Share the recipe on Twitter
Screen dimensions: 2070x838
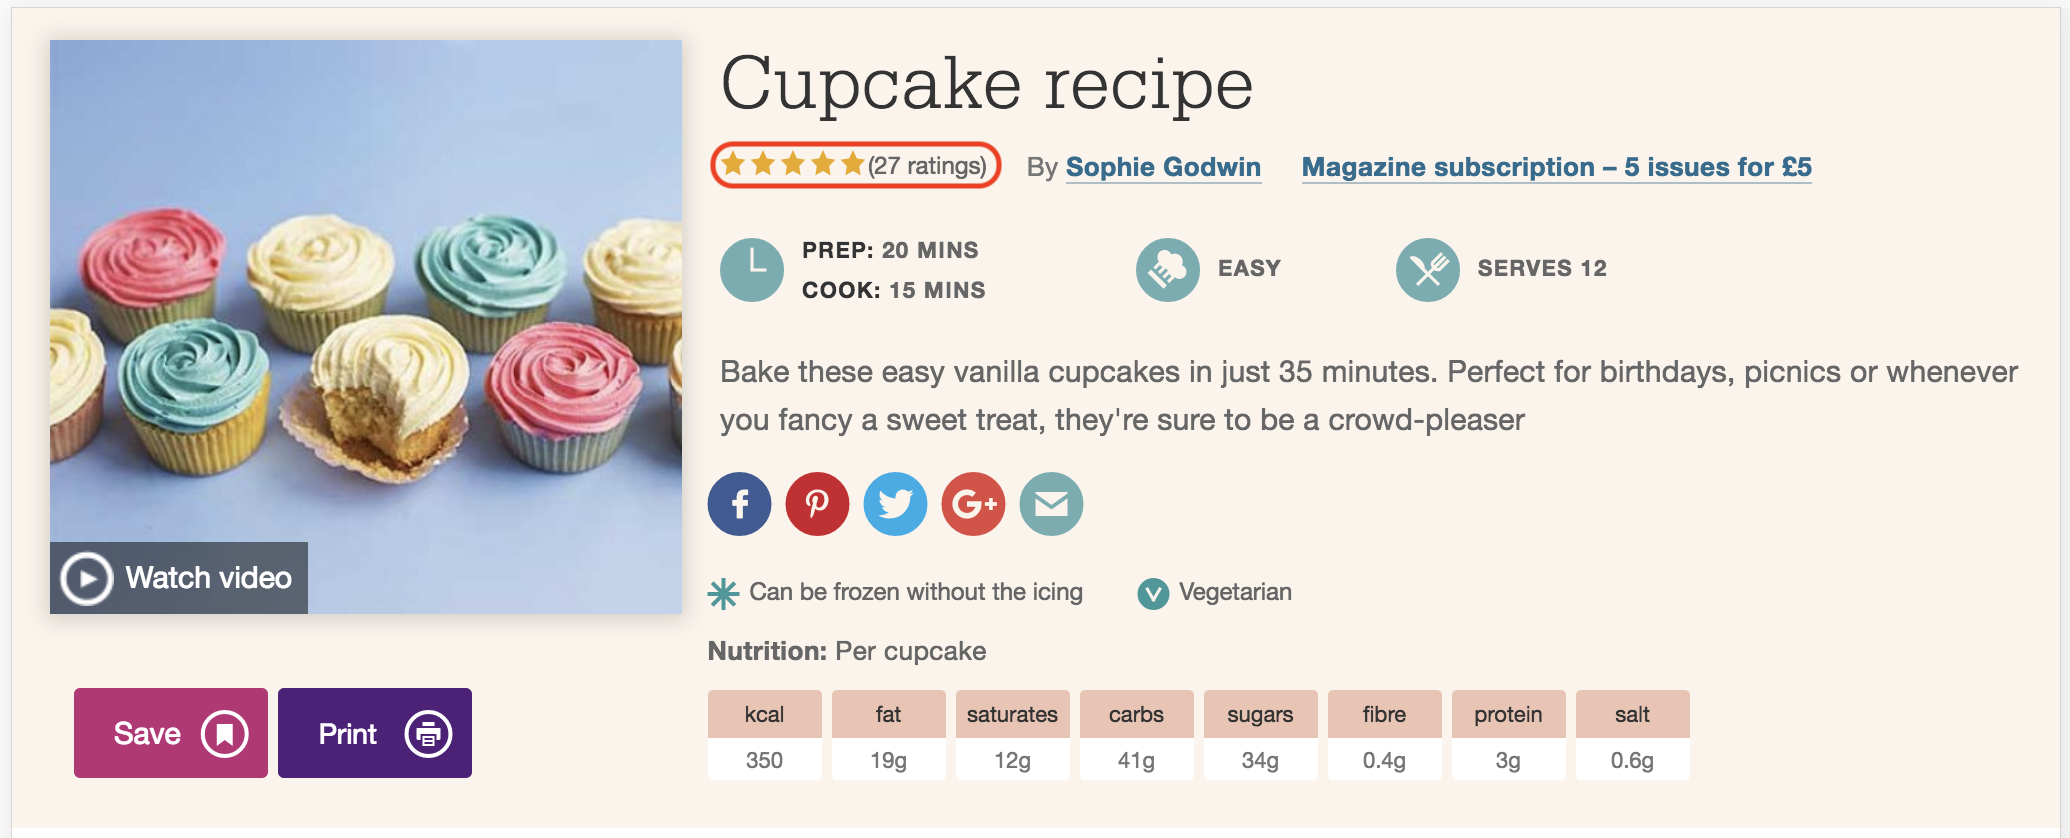(x=895, y=504)
